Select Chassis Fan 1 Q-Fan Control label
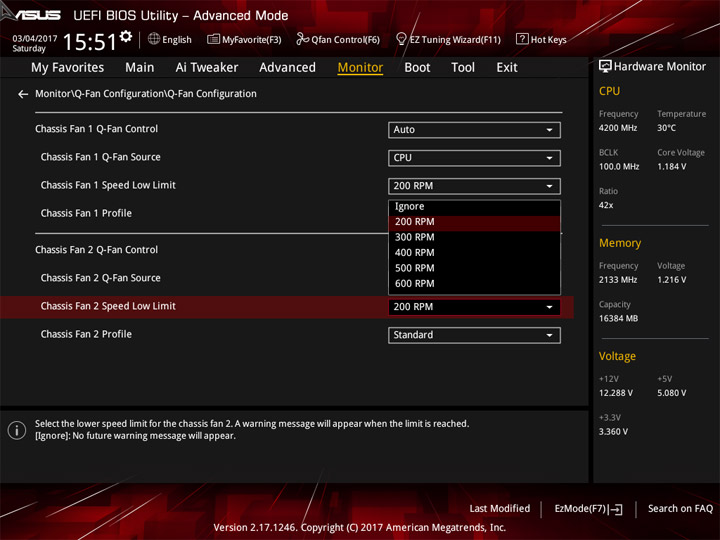 (96, 129)
